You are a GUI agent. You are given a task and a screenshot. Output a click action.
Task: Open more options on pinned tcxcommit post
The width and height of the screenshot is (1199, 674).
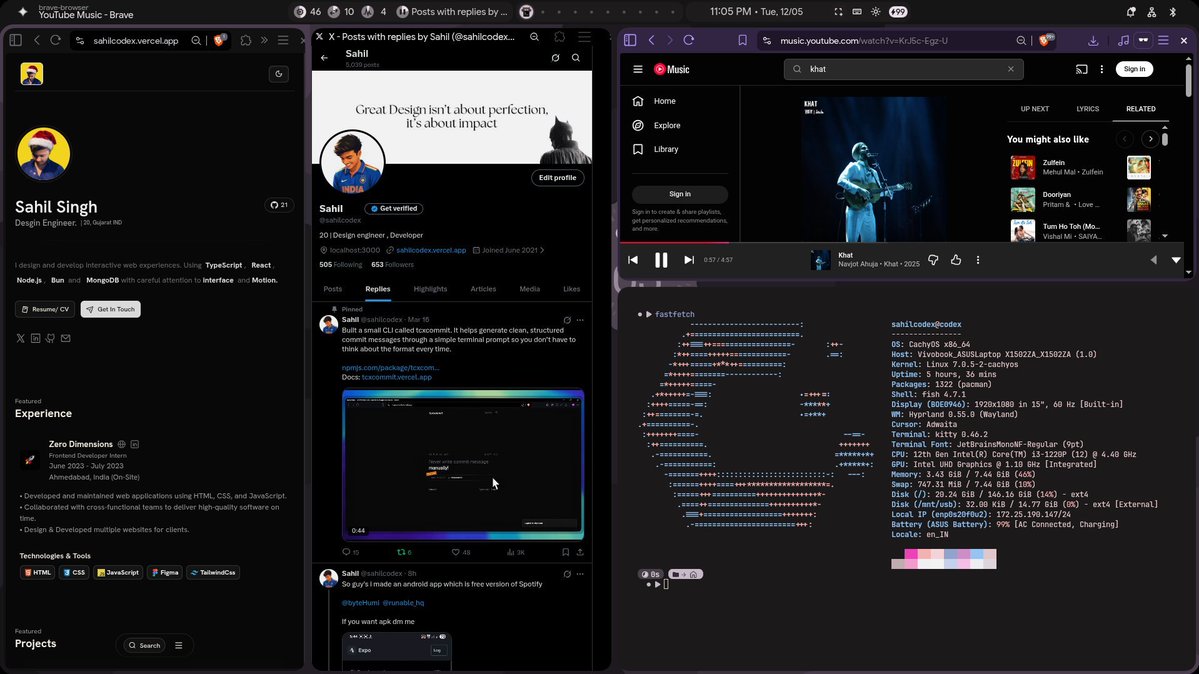[x=580, y=320]
